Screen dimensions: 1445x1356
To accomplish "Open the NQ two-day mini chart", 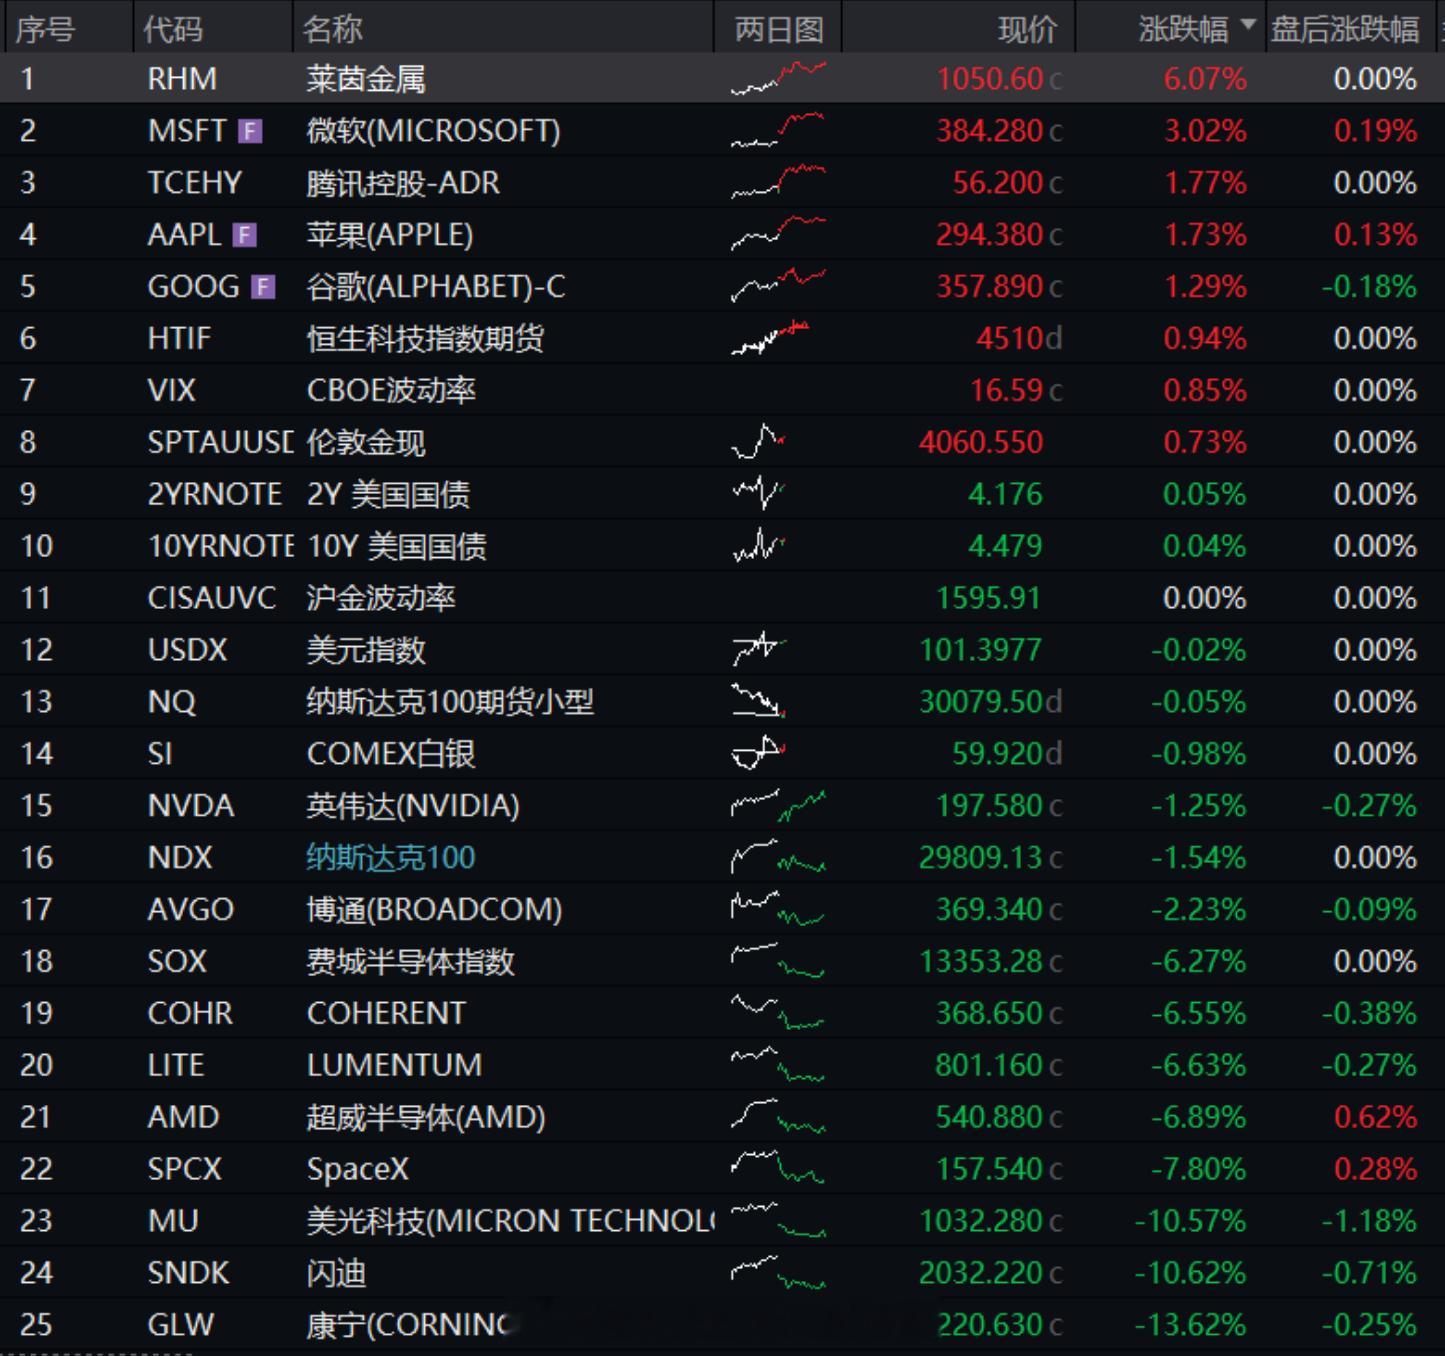I will pos(758,701).
